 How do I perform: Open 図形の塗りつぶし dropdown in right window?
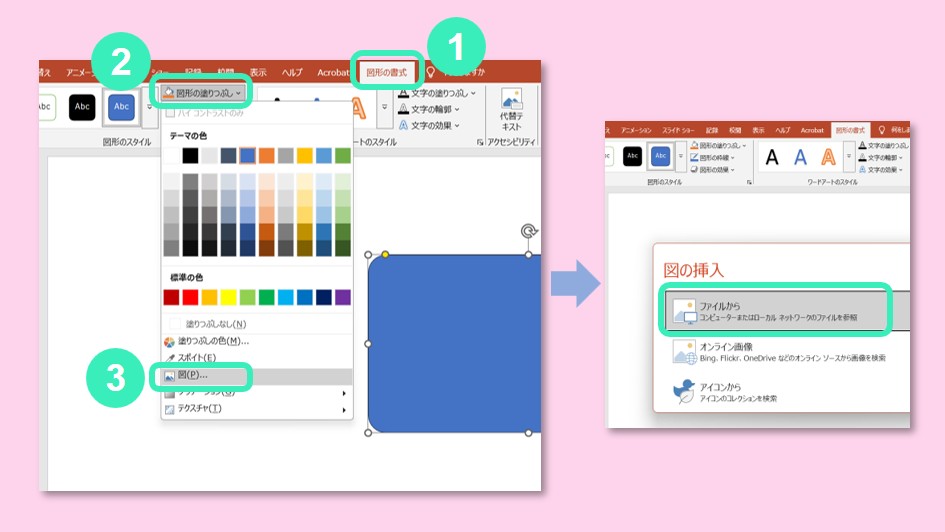pyautogui.click(x=718, y=145)
